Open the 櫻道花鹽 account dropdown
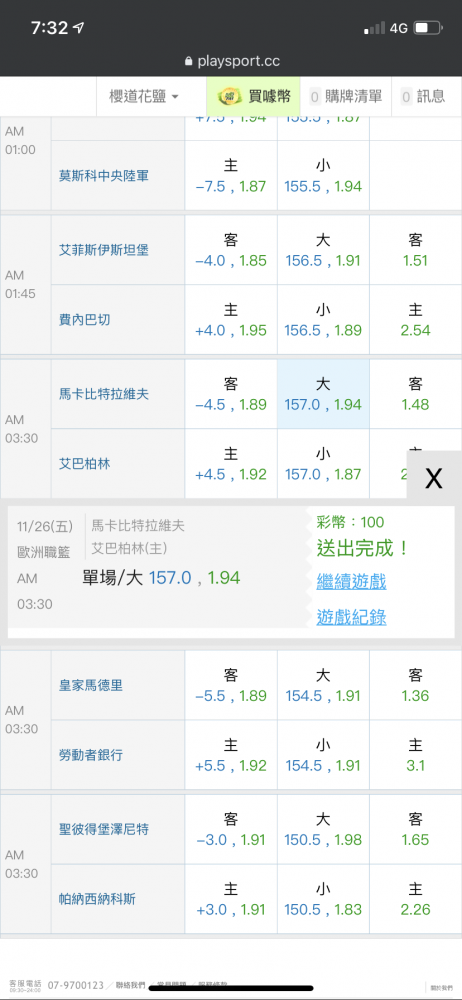This screenshot has width=462, height=1000. (x=144, y=96)
